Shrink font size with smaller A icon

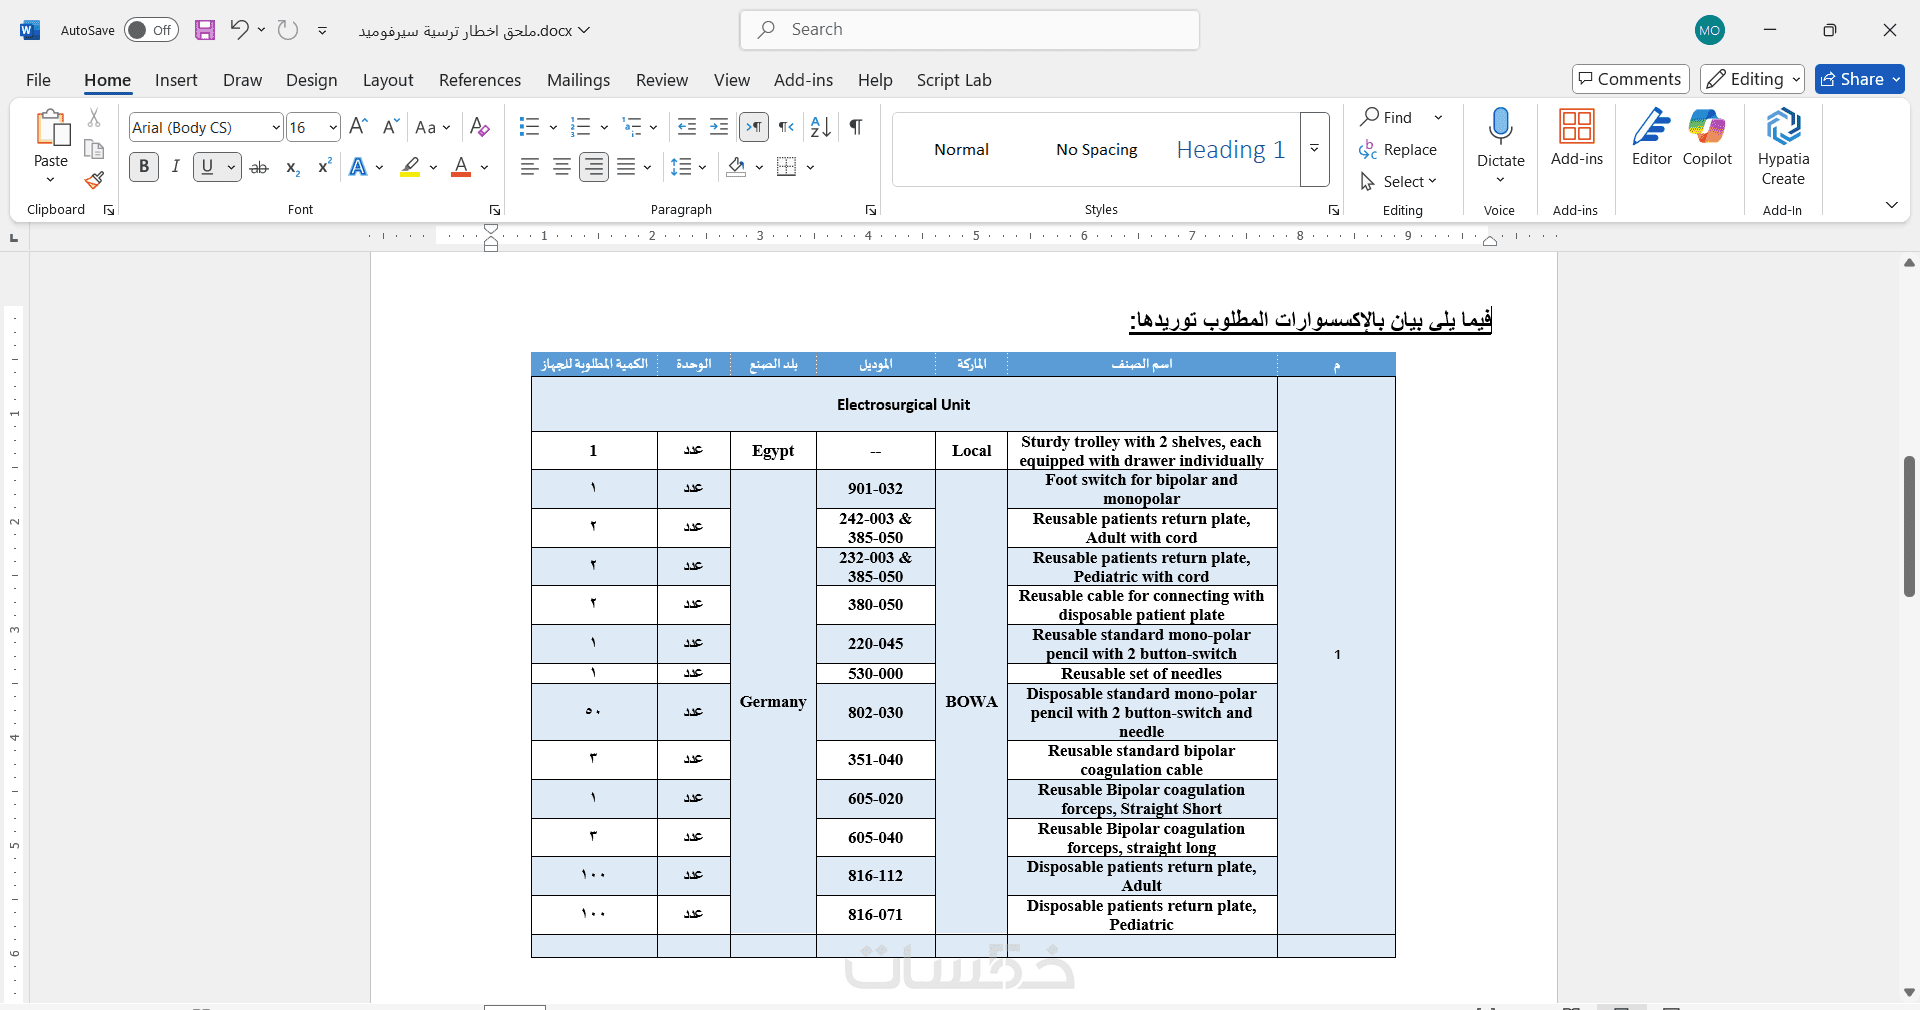[x=391, y=127]
